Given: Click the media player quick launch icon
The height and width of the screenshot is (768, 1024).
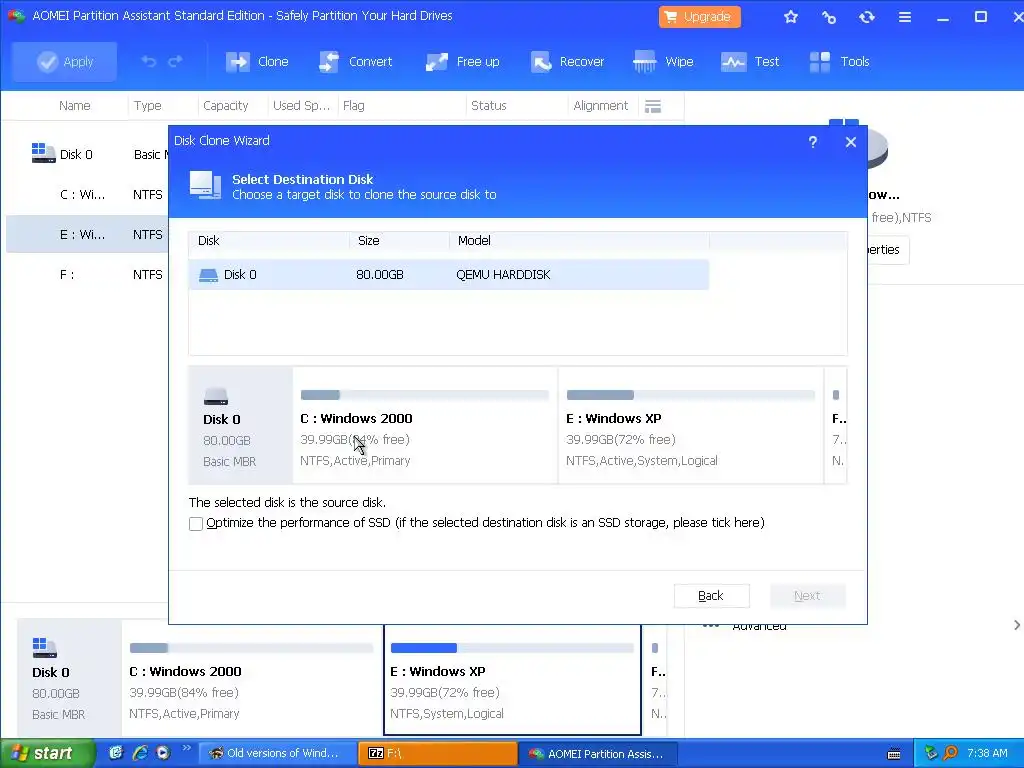Looking at the screenshot, I should coord(163,753).
